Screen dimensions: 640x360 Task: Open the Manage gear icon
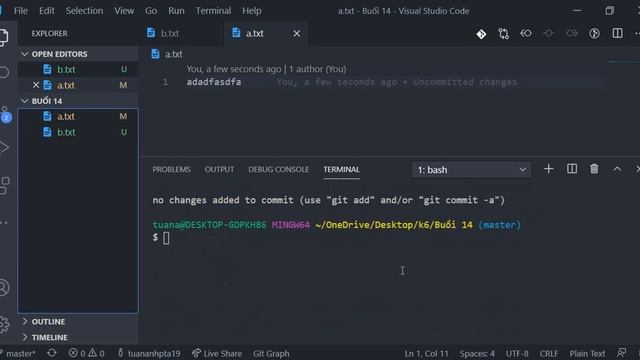[x=4, y=324]
